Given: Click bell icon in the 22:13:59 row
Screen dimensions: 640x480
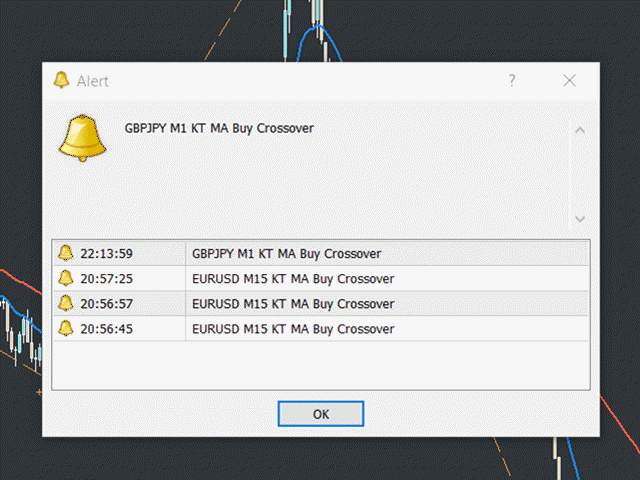Looking at the screenshot, I should coord(65,253).
